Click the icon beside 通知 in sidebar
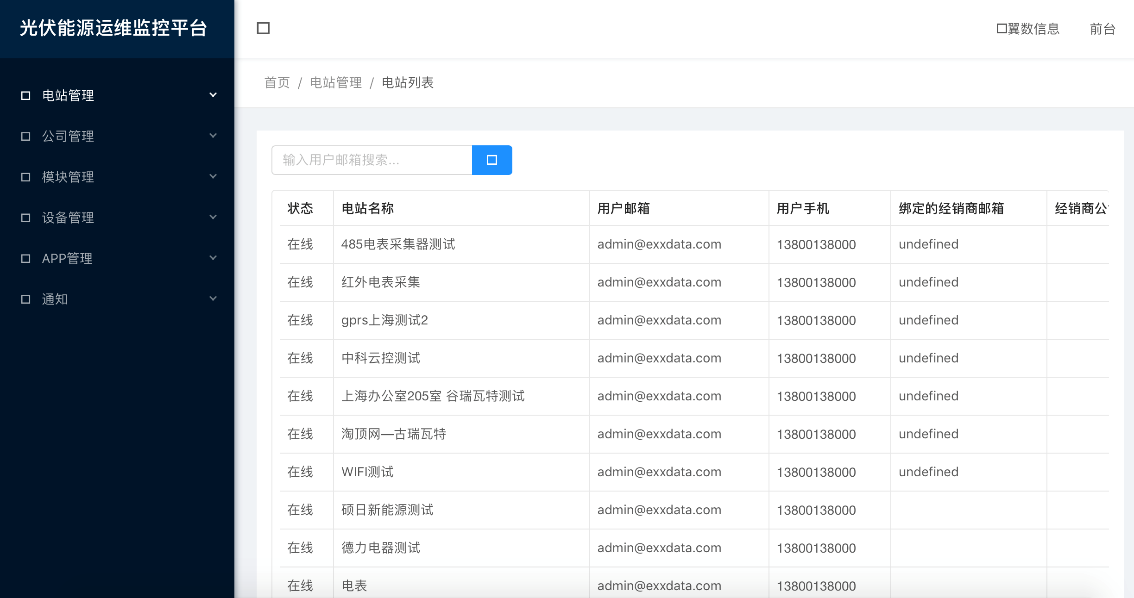The image size is (1134, 598). (26, 299)
